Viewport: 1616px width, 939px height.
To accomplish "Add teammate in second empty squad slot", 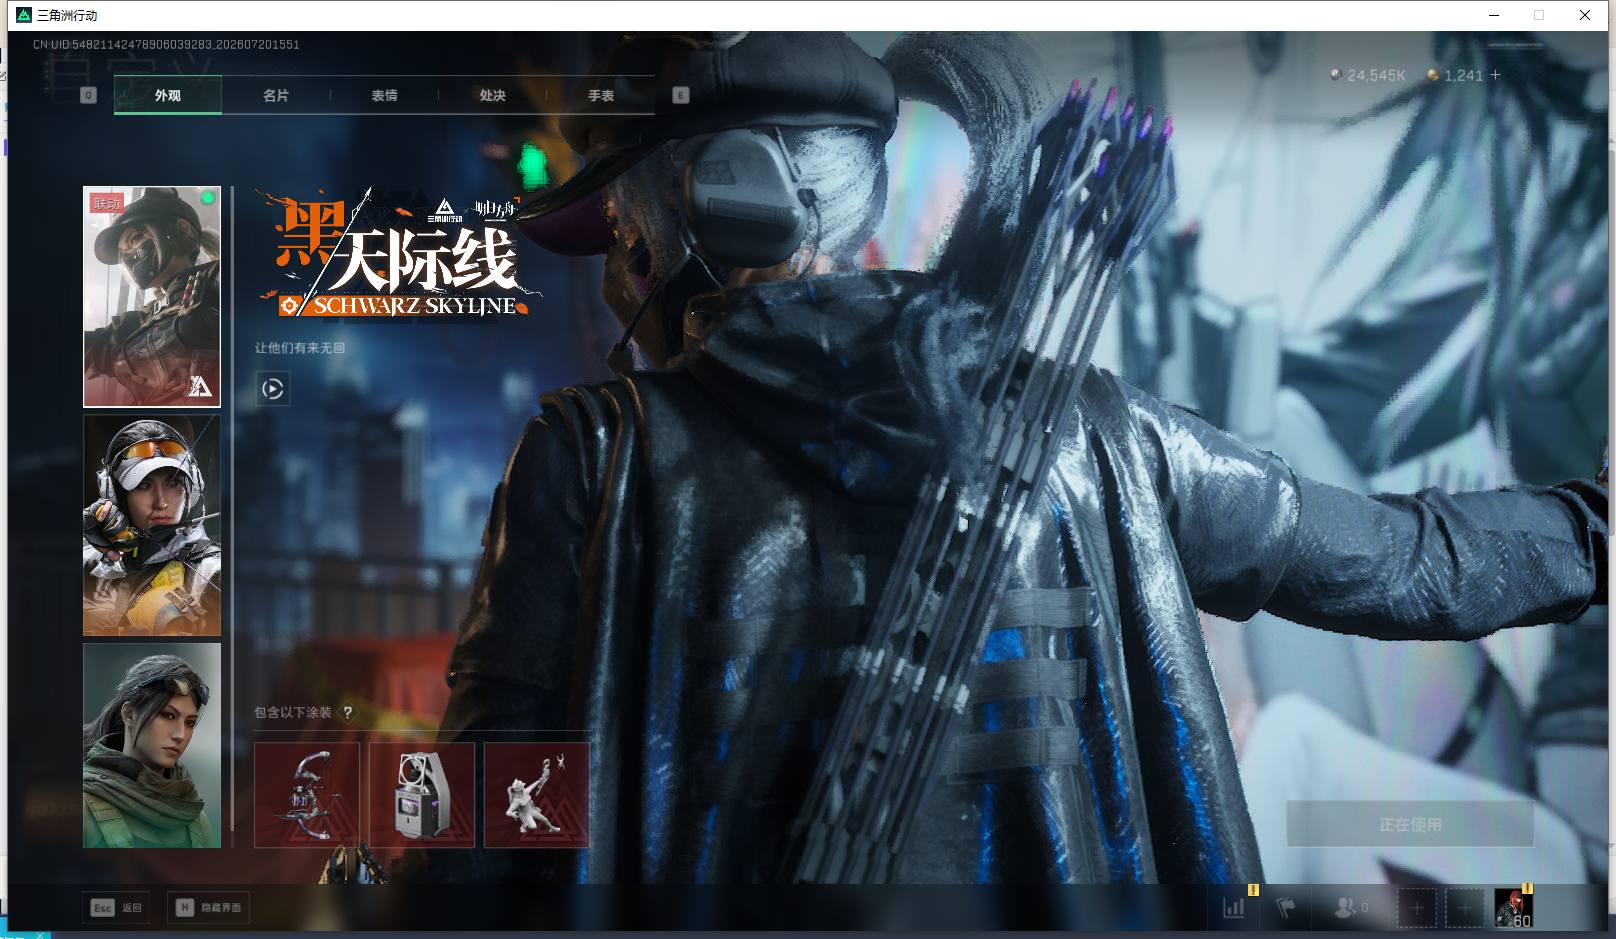I will click(x=1464, y=908).
